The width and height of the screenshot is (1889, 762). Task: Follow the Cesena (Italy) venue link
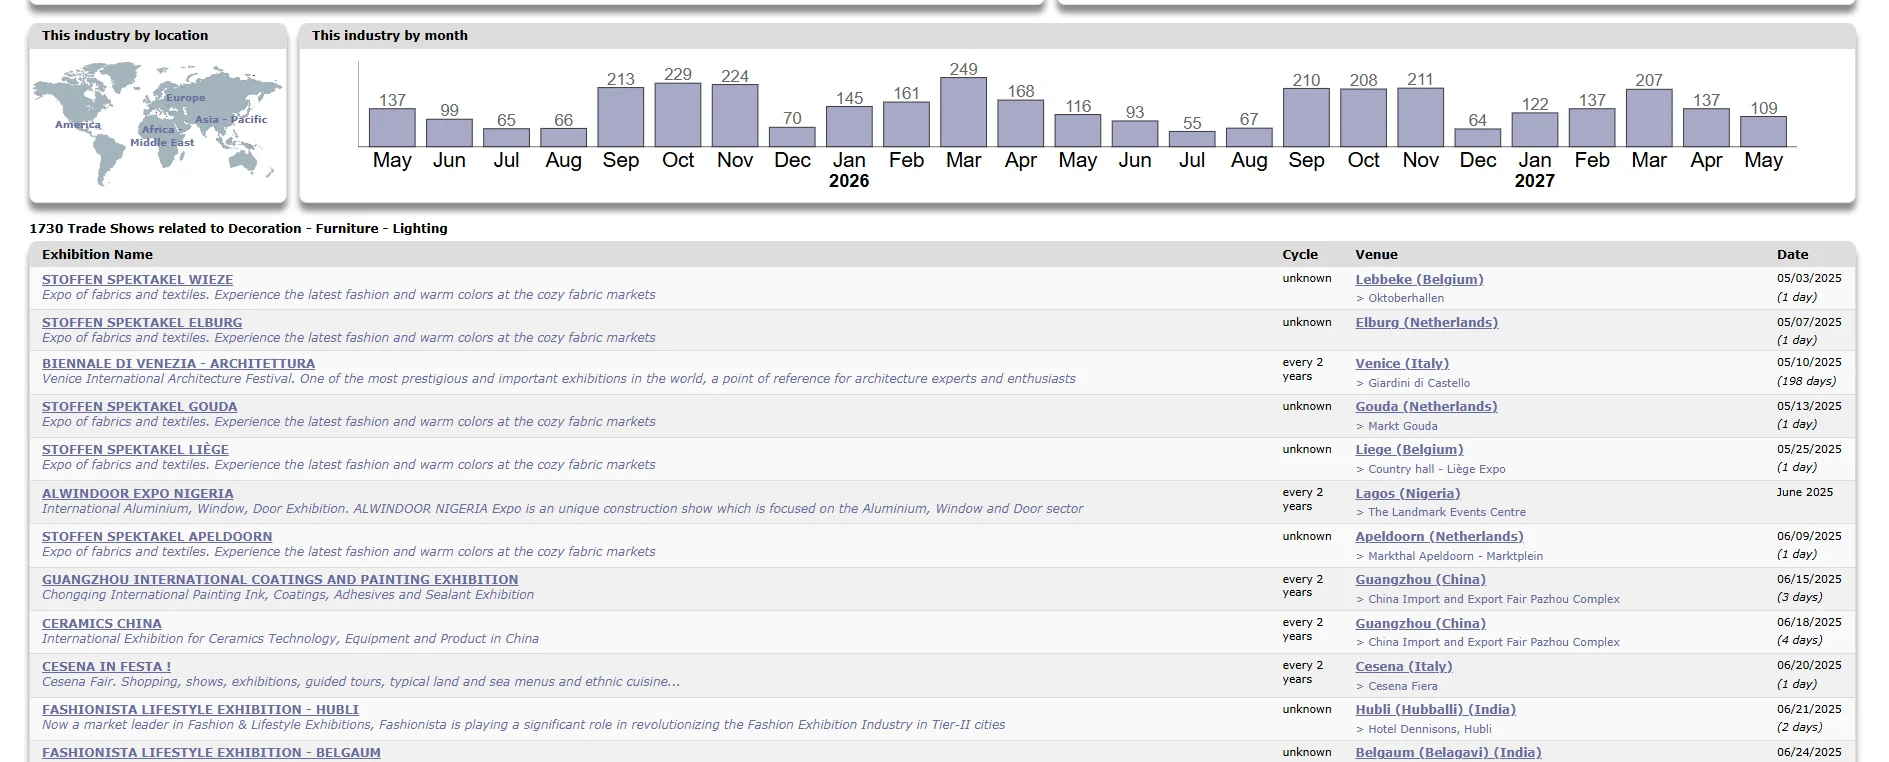pyautogui.click(x=1404, y=667)
